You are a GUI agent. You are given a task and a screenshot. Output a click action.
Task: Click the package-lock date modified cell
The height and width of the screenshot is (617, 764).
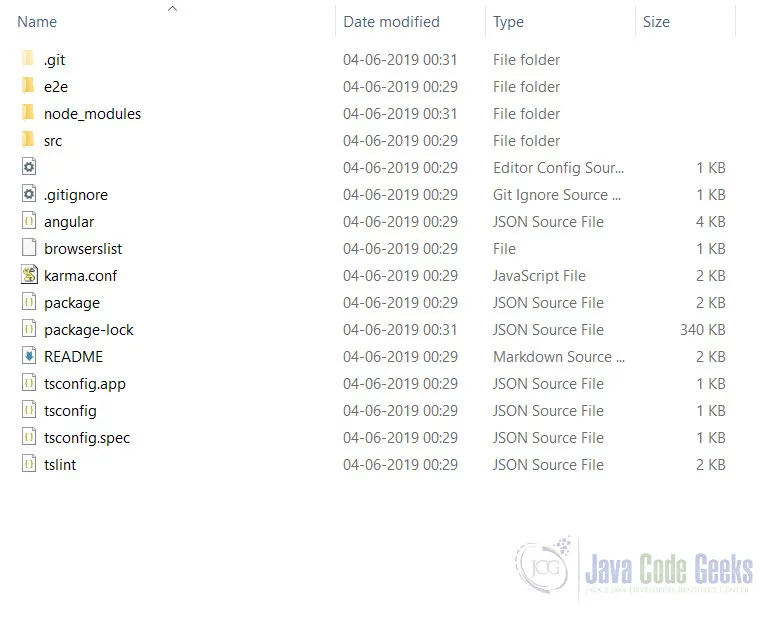400,330
